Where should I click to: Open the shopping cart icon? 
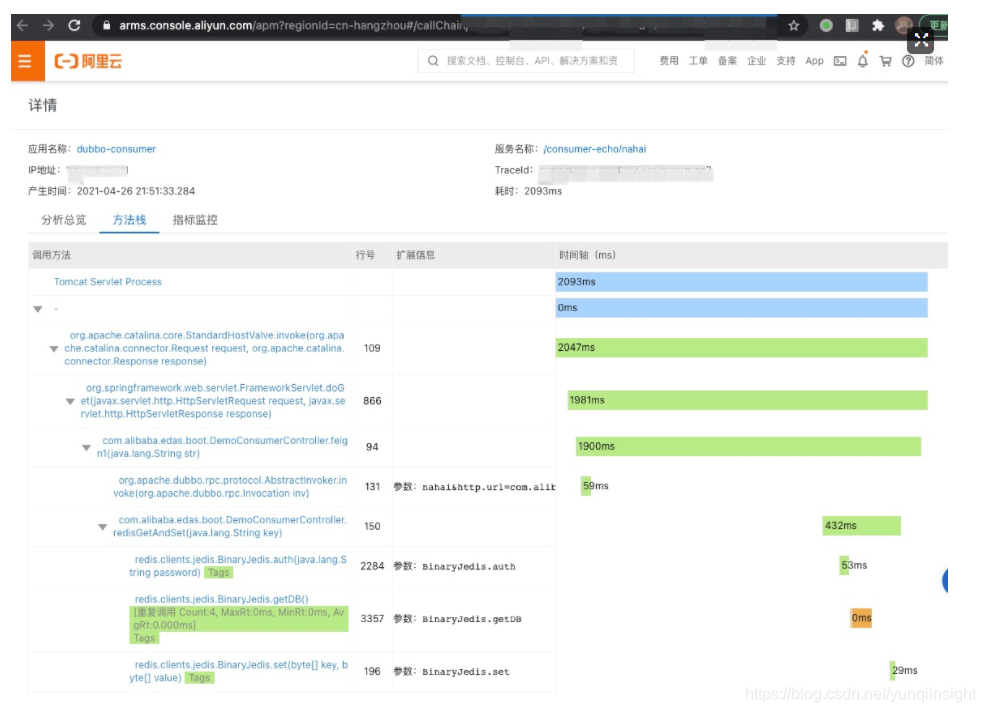click(885, 61)
